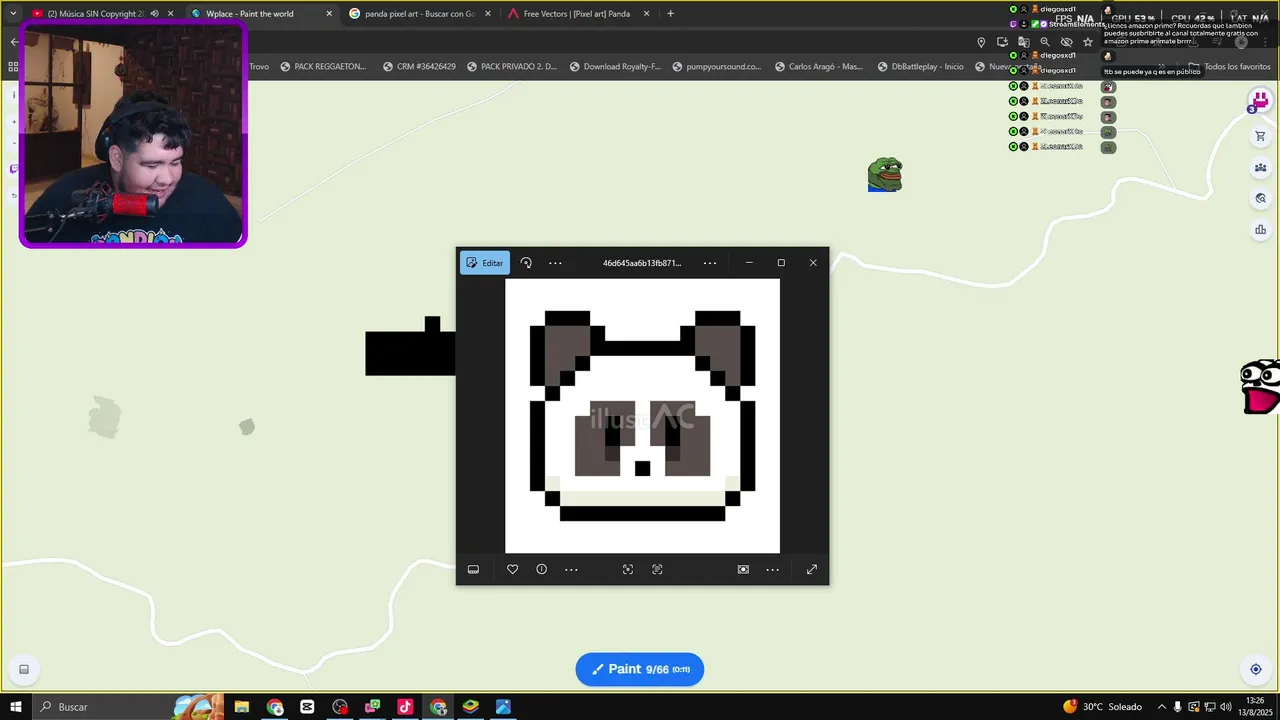Open DbBattleplay - Inicio bookmark
This screenshot has width=1280, height=720.
[921, 67]
